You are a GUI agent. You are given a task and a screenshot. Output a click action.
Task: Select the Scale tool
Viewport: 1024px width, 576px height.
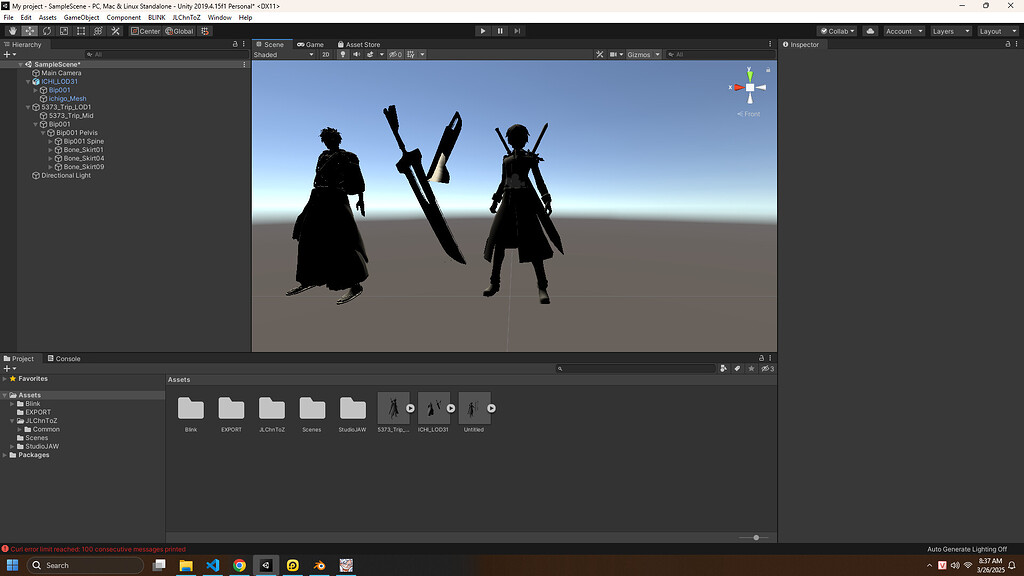pyautogui.click(x=63, y=30)
